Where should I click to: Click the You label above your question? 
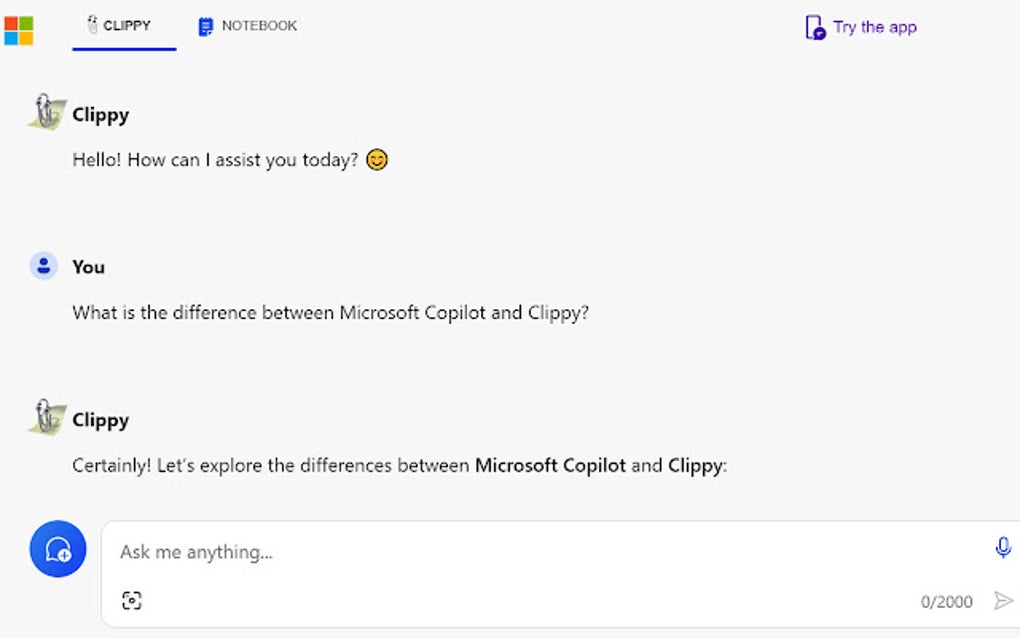[89, 266]
